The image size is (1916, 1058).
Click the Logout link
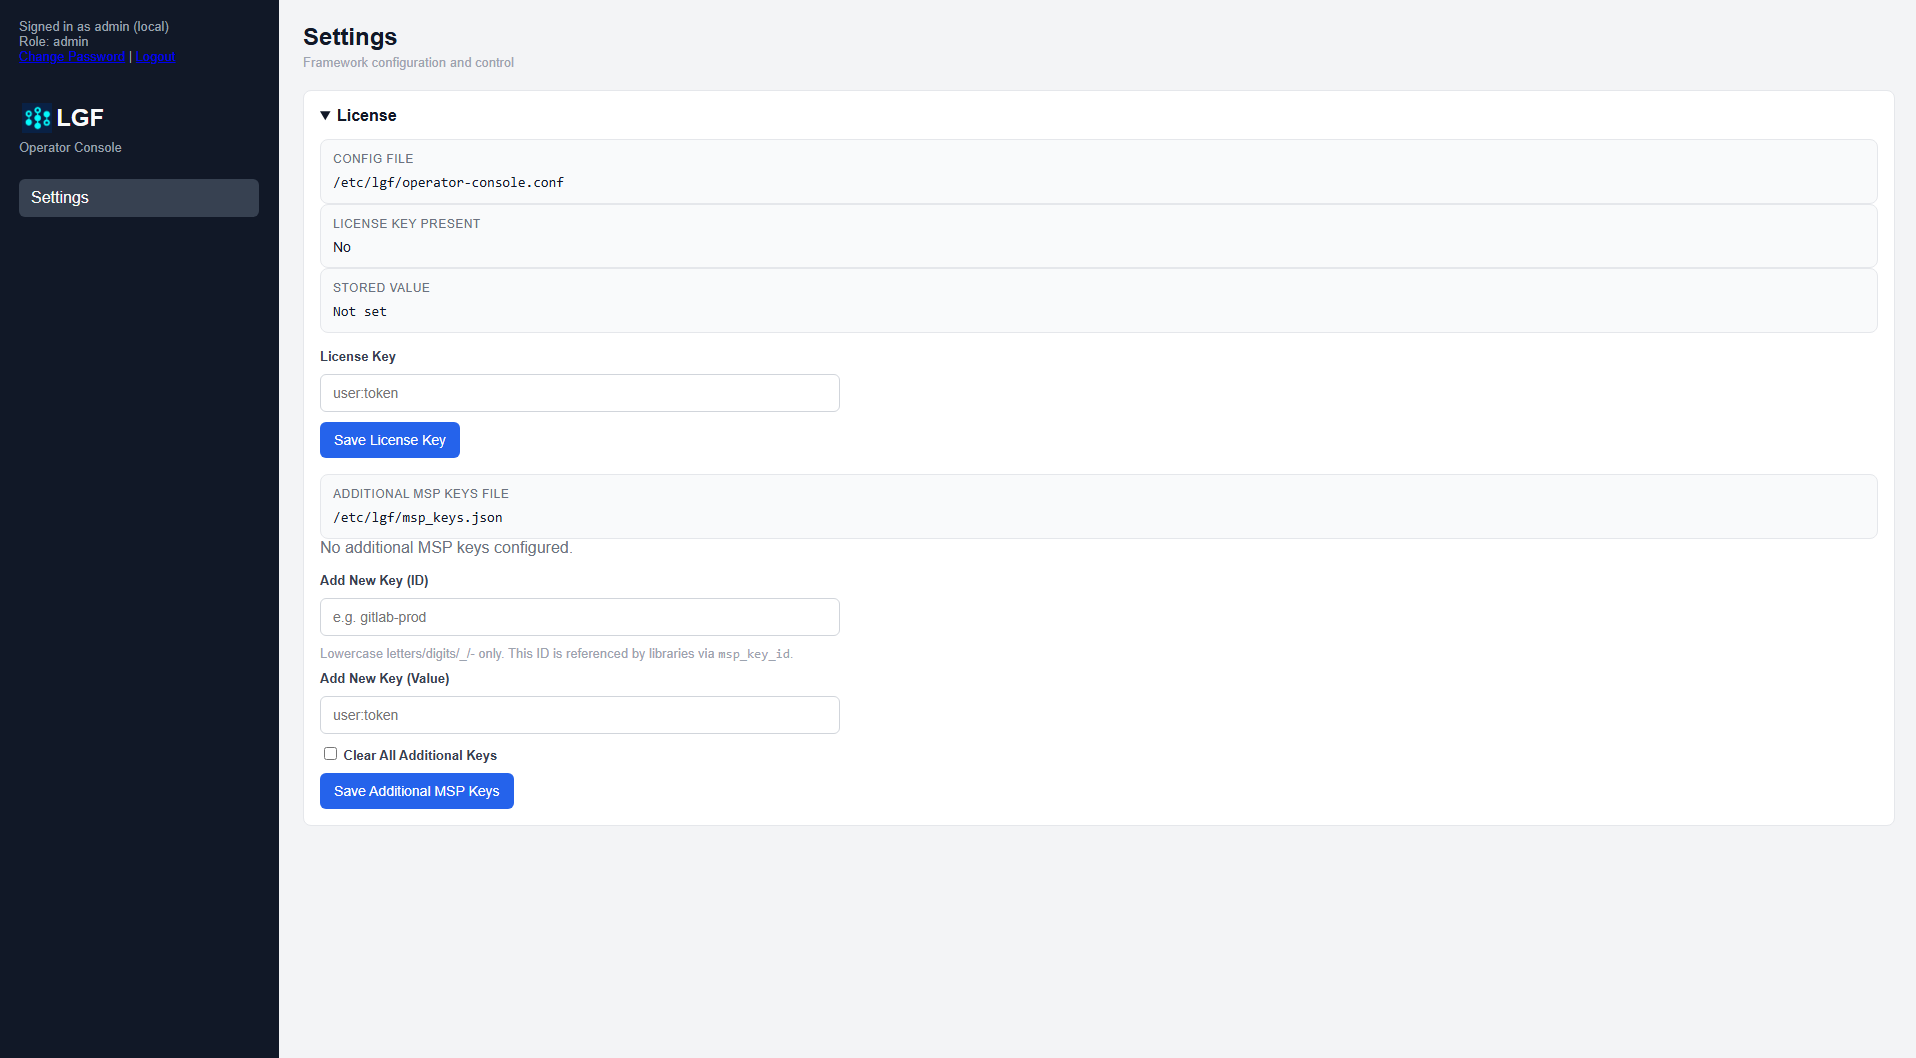click(x=155, y=57)
